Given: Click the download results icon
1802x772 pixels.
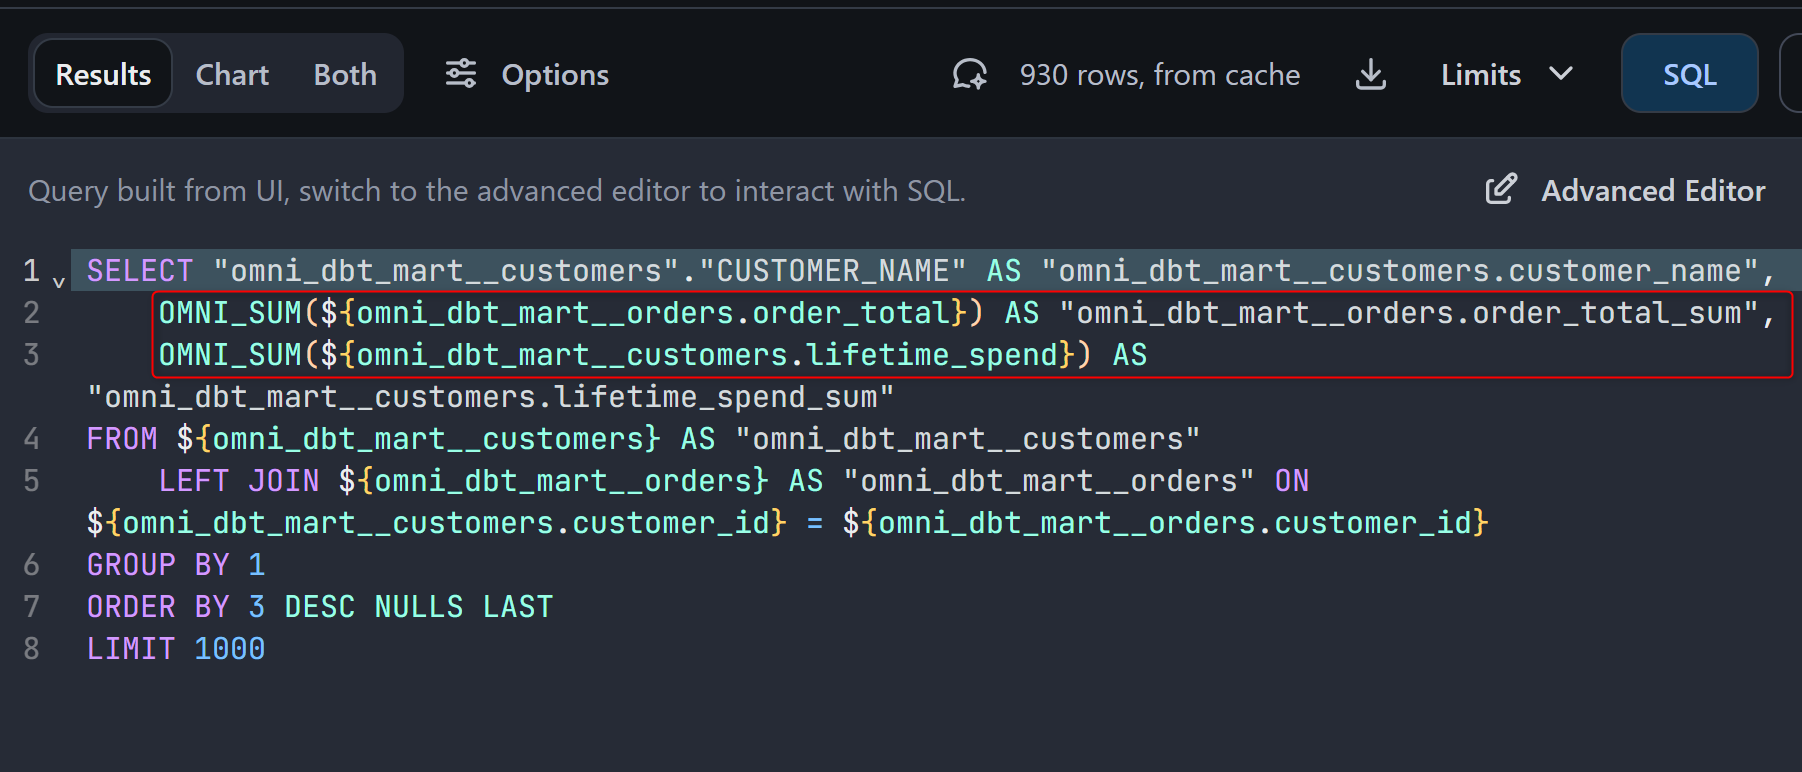Looking at the screenshot, I should [x=1371, y=74].
